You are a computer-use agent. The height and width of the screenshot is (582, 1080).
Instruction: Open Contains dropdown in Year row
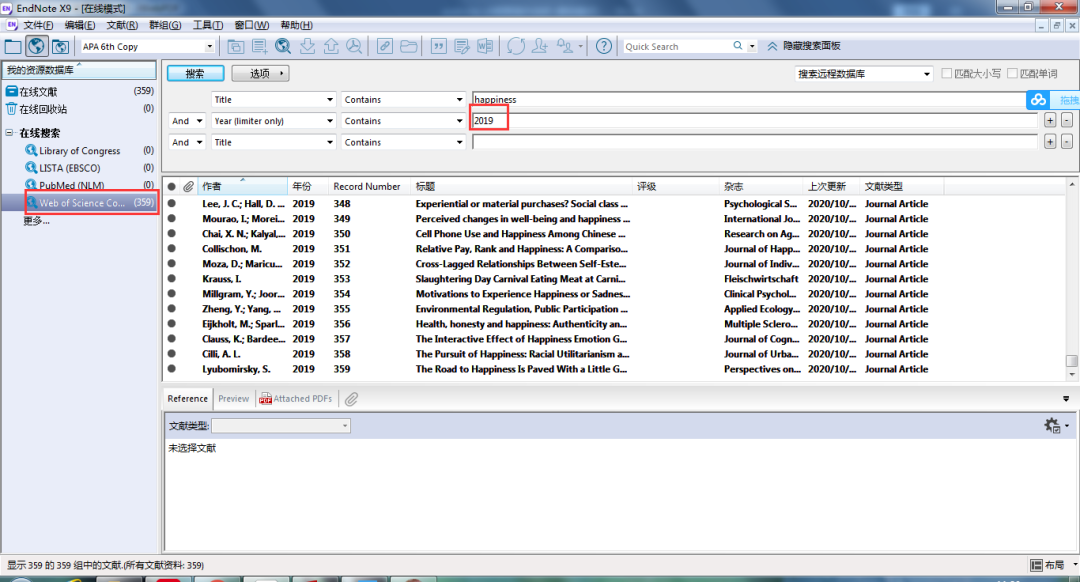(459, 121)
